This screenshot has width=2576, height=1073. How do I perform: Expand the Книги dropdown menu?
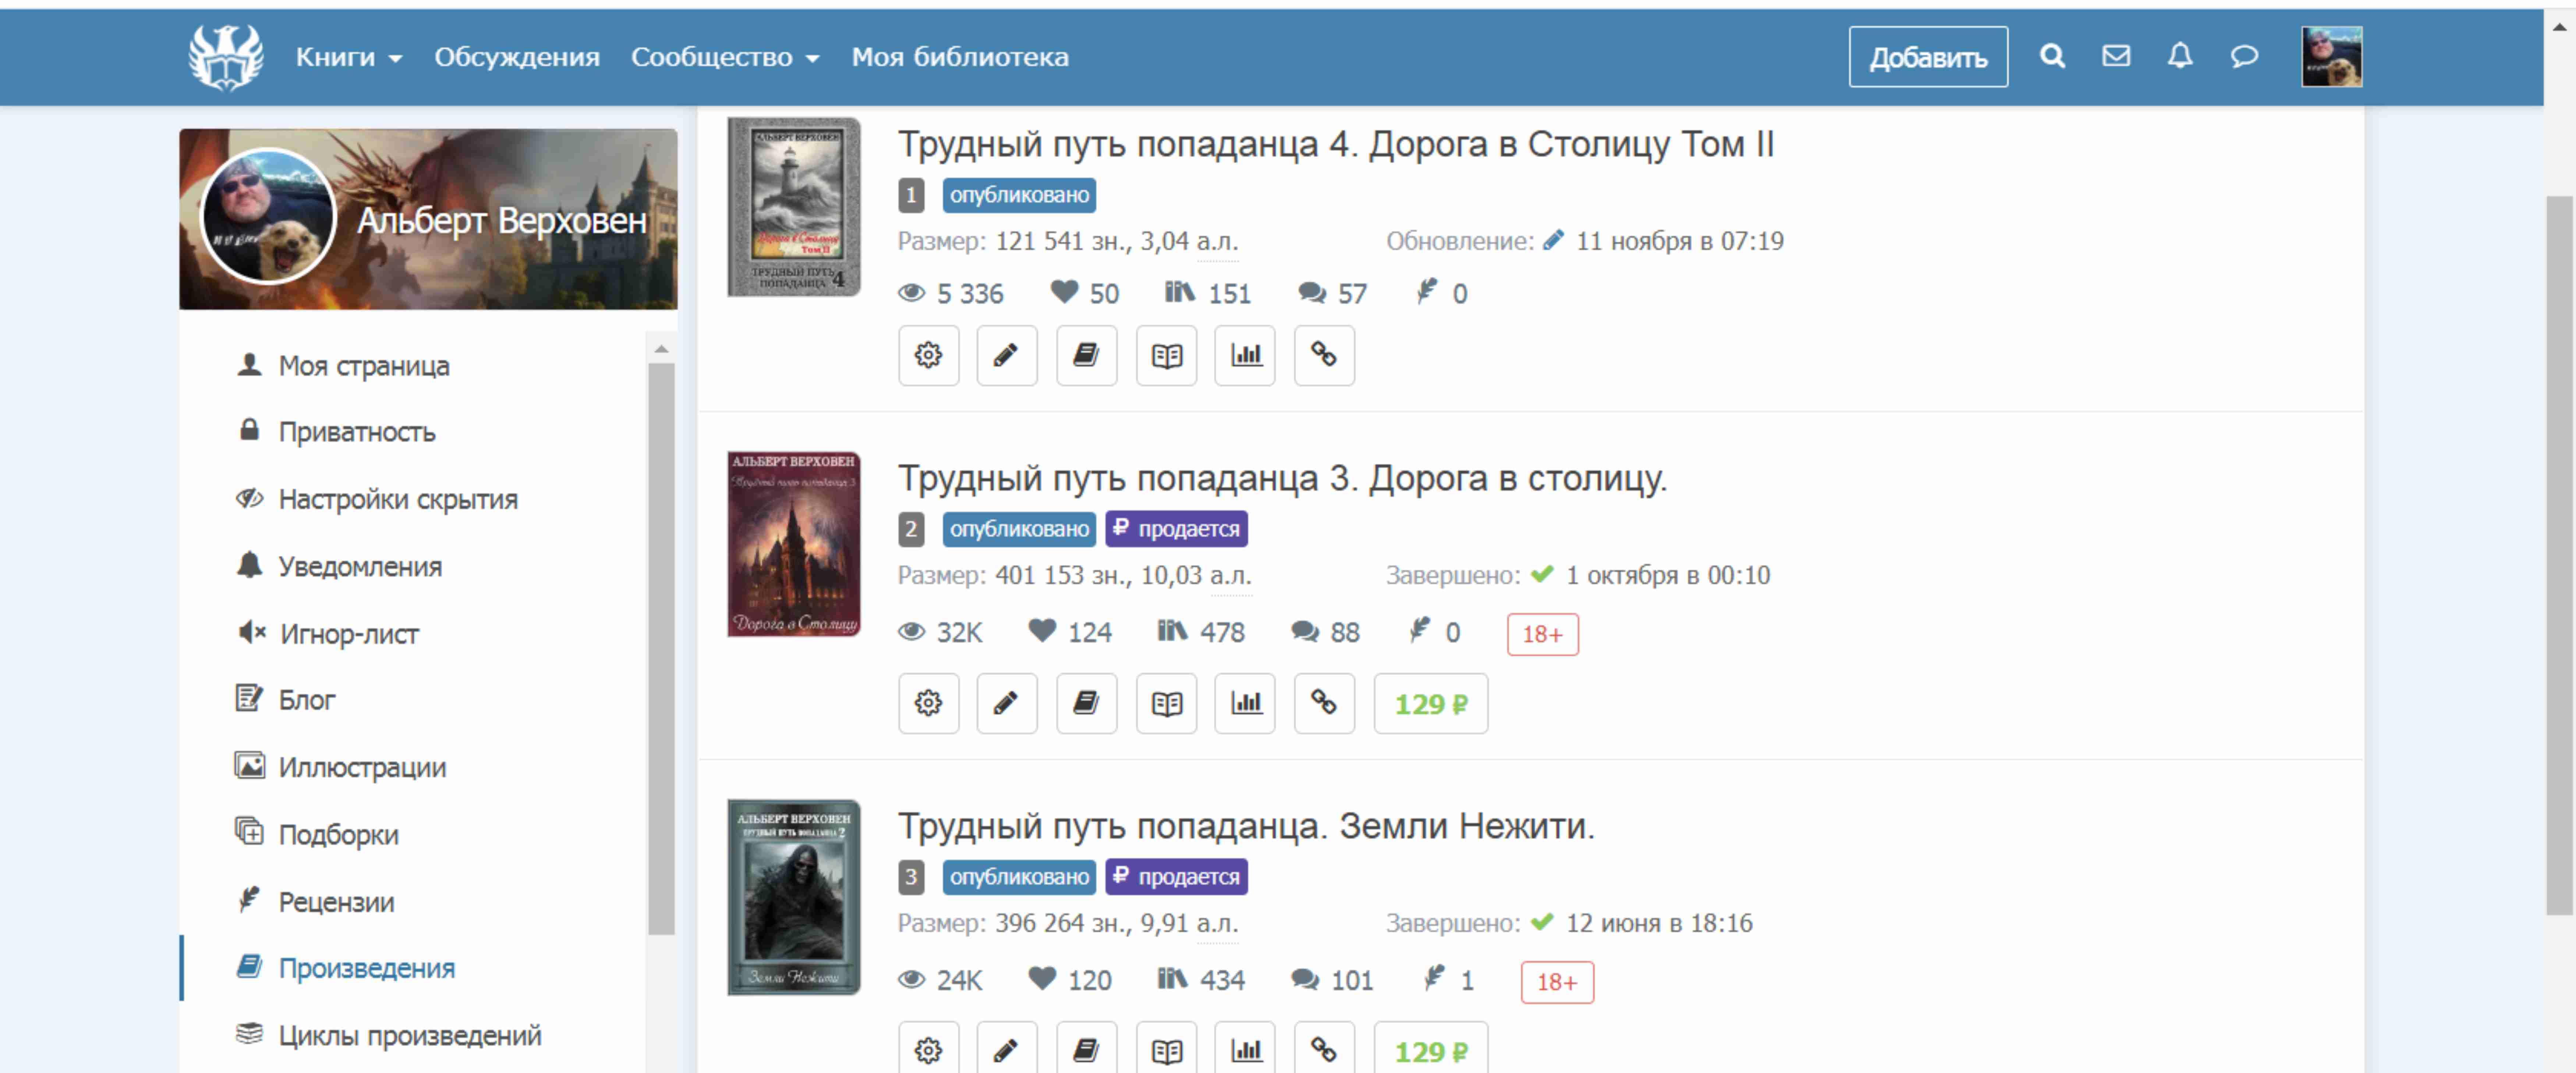click(349, 57)
